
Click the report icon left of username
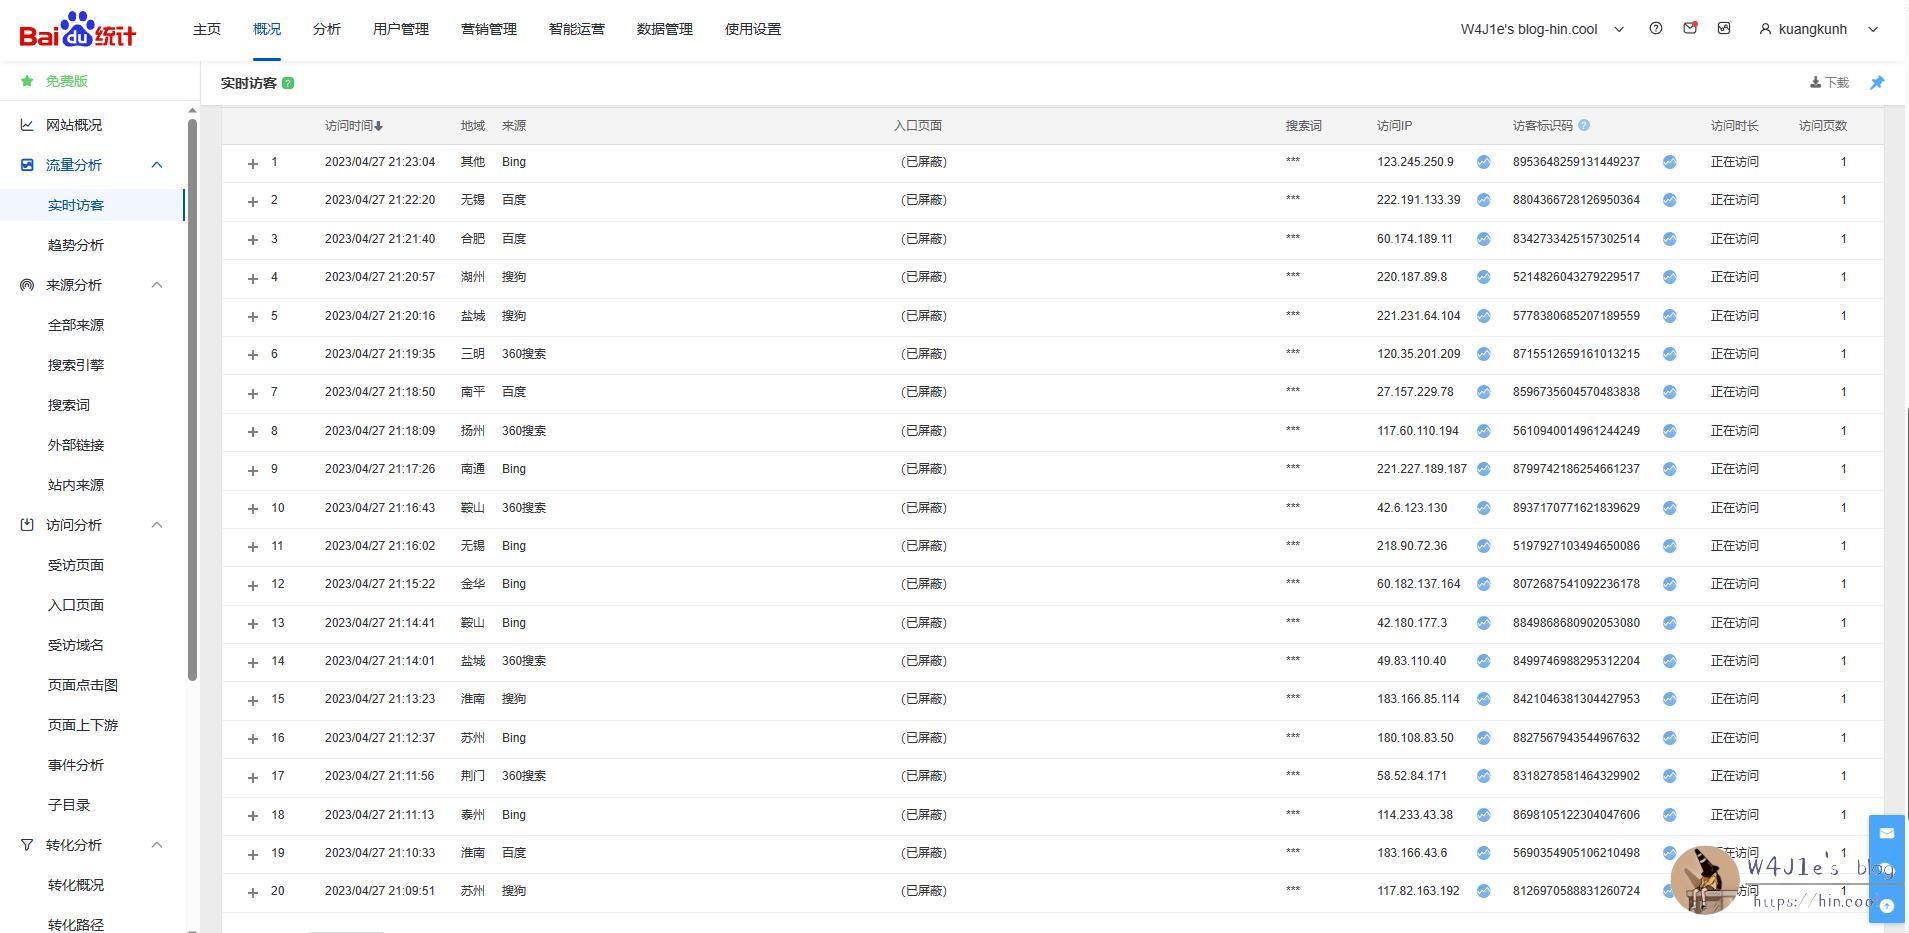pyautogui.click(x=1724, y=29)
